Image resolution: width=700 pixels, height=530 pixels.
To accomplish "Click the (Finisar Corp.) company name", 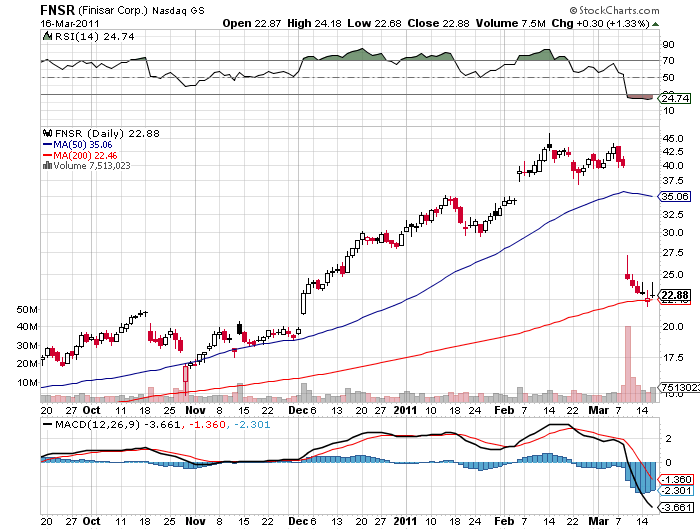I will pos(113,10).
